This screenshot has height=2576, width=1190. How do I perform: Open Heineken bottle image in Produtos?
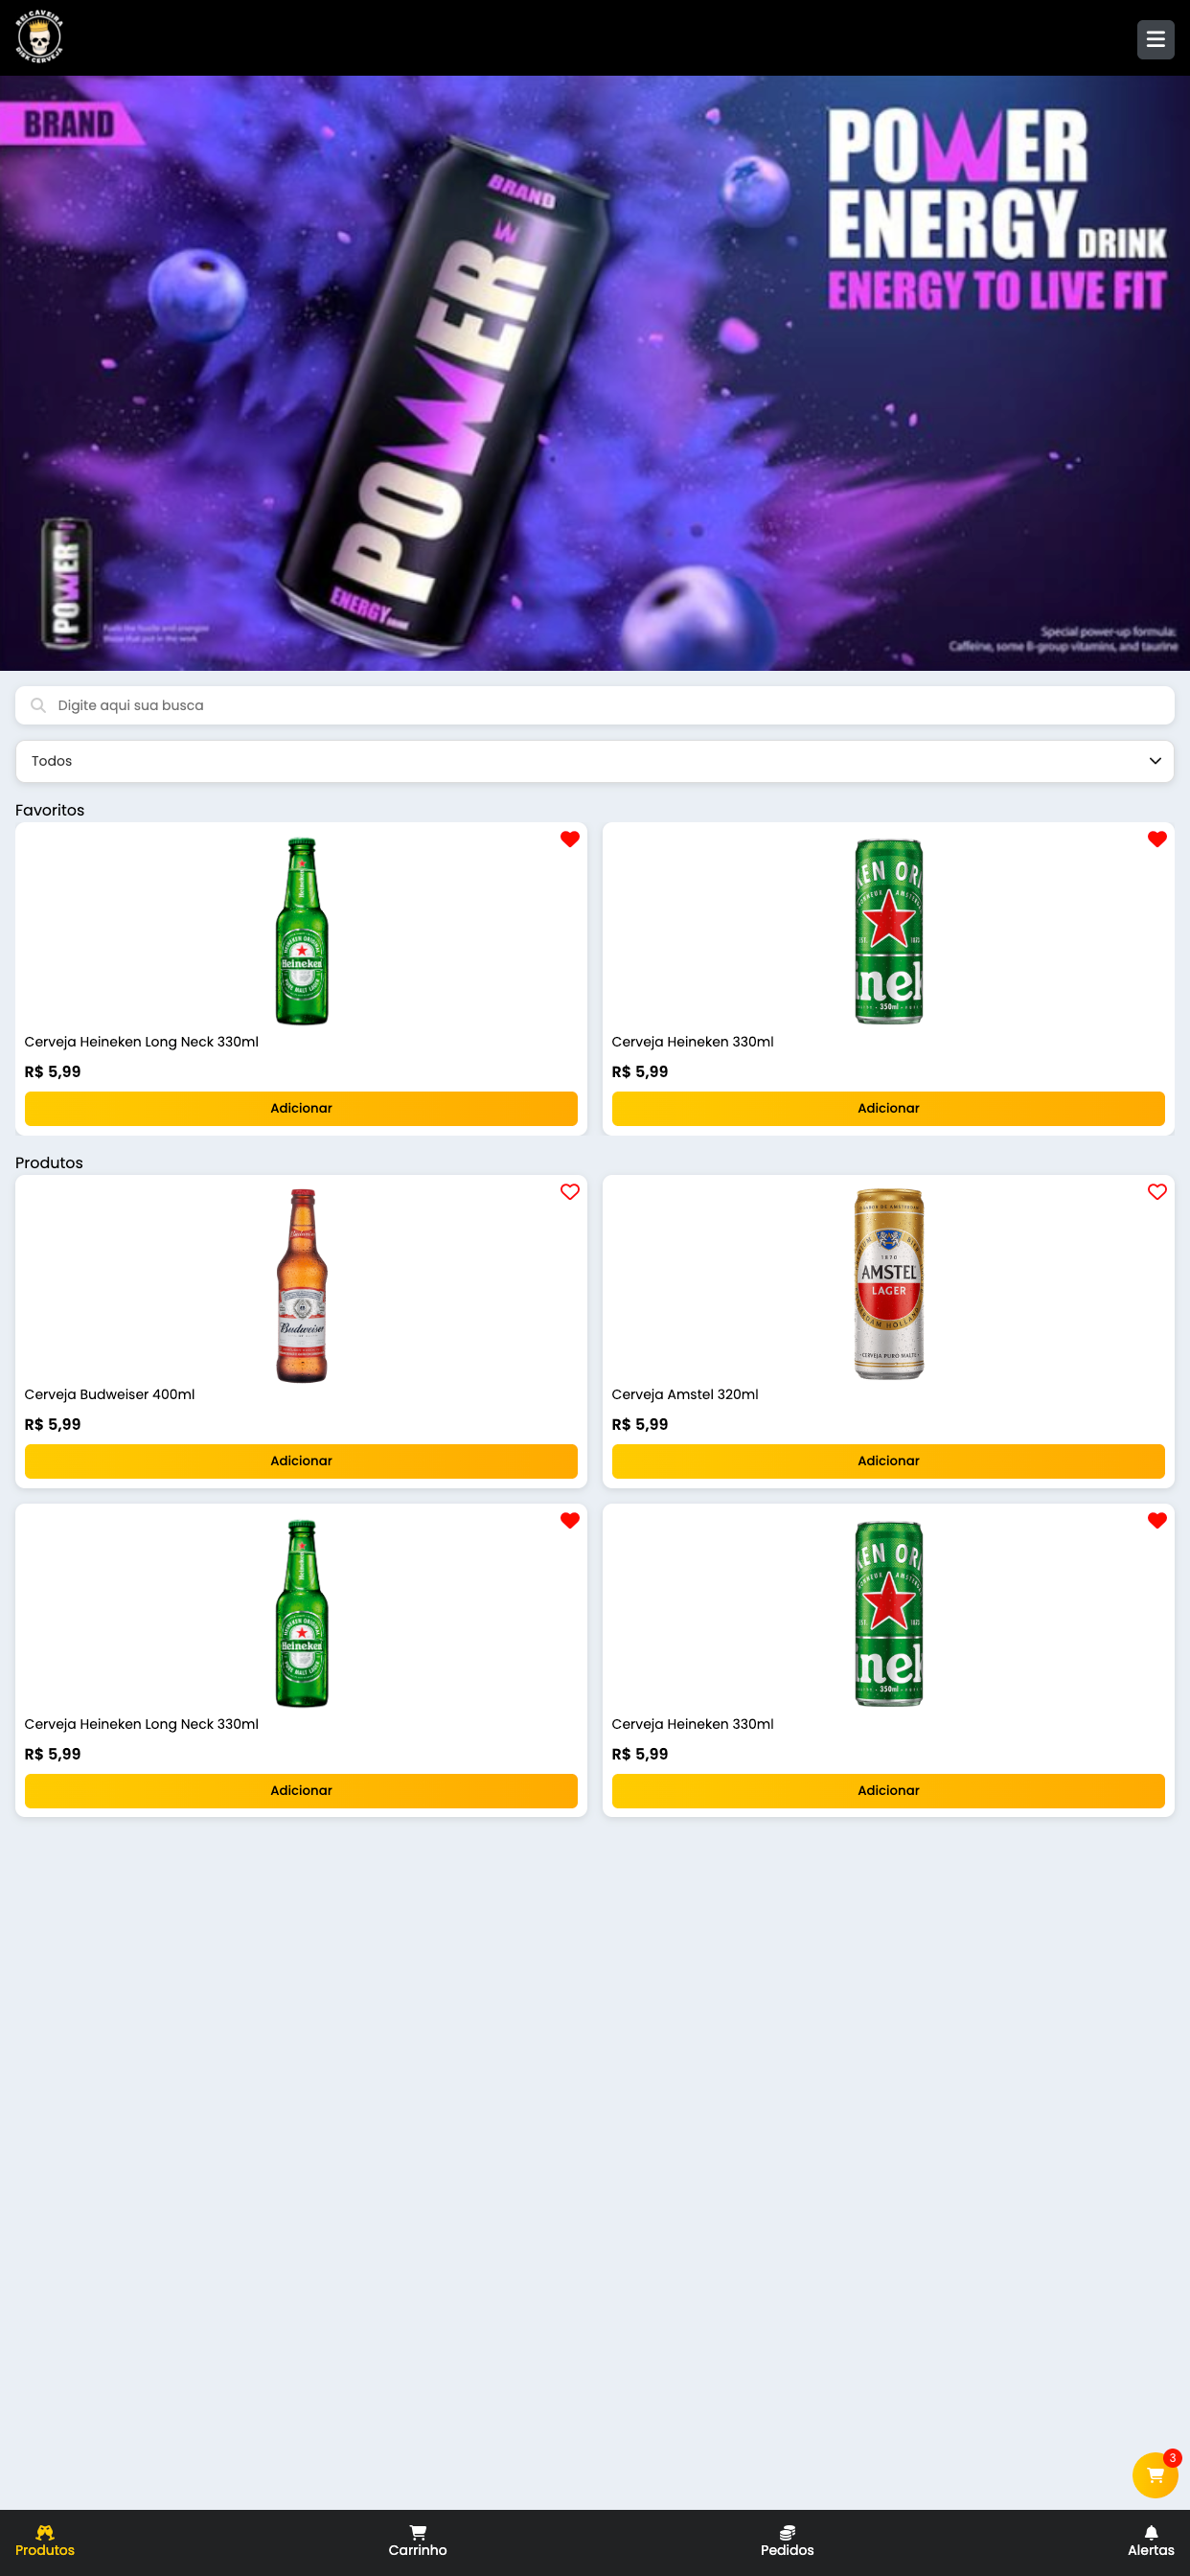tap(302, 1613)
